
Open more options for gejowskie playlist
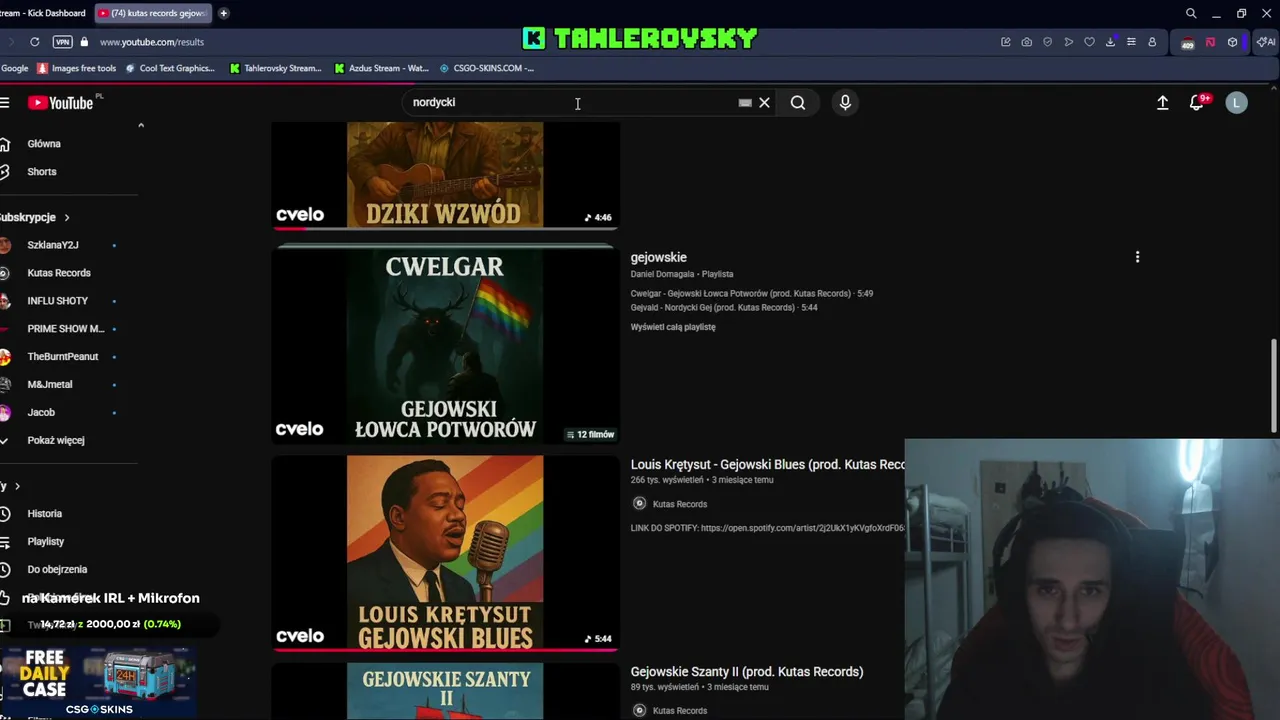pos(1137,257)
